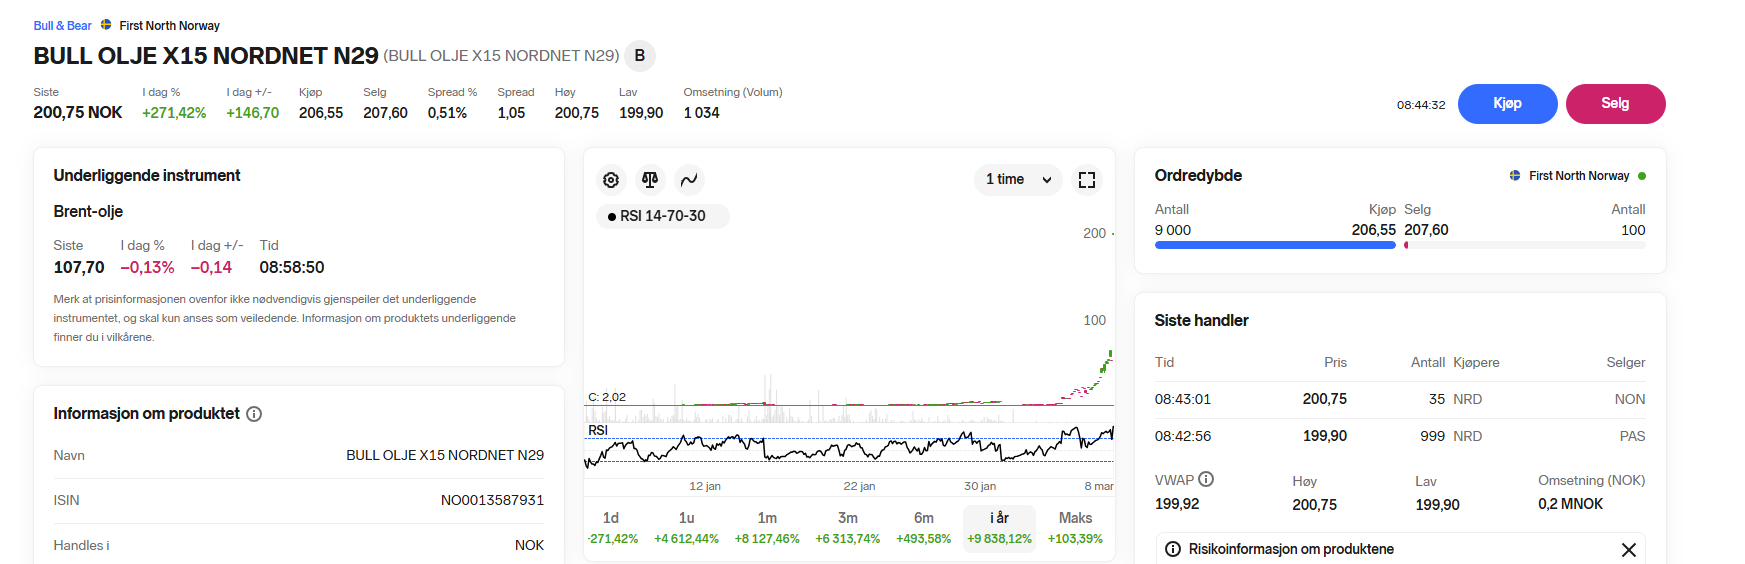Toggle the RSI 14-70-30 indicator chip
The image size is (1745, 564).
(x=662, y=216)
